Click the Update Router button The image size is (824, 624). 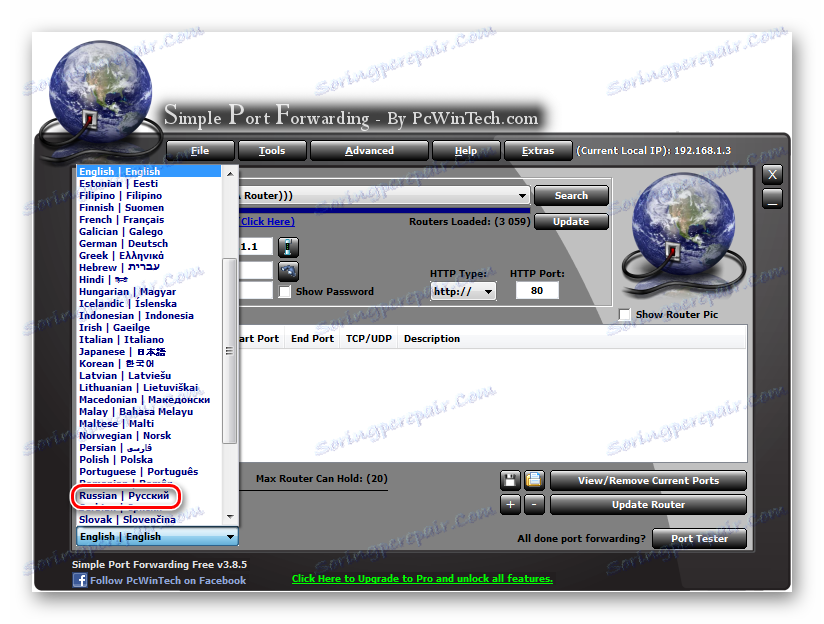(648, 505)
